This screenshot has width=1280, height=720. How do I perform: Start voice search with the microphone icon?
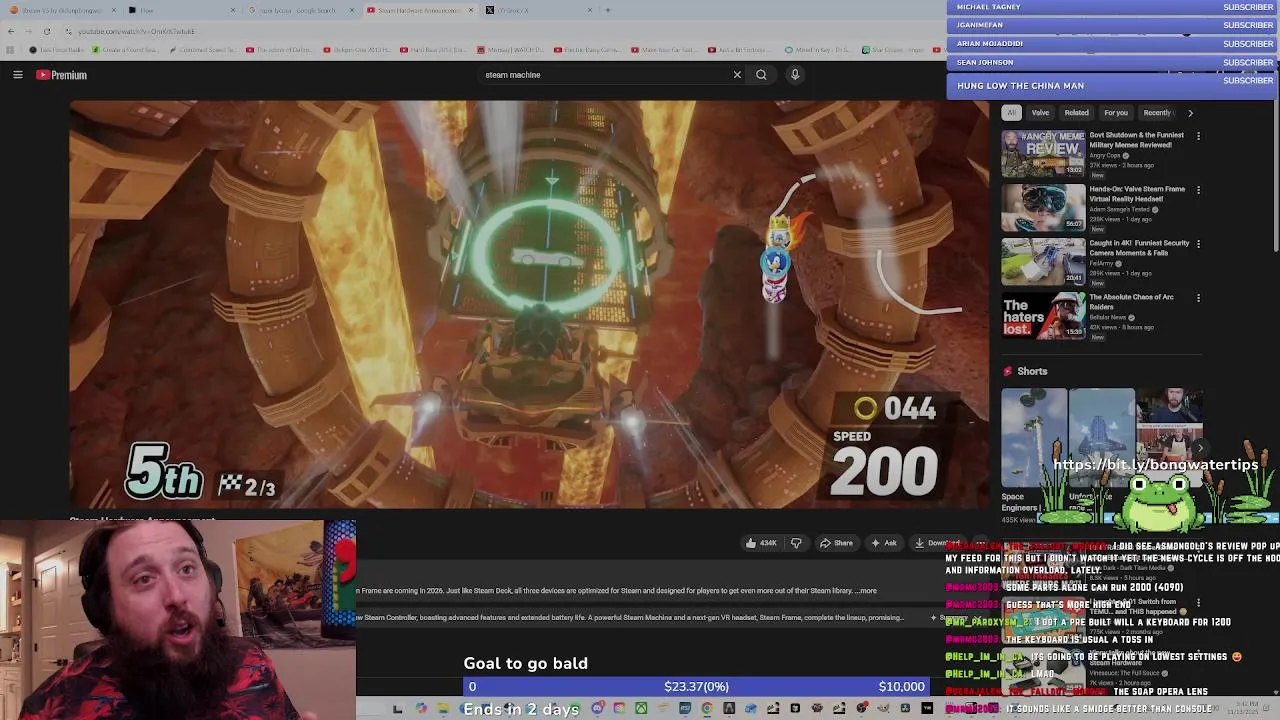tap(795, 75)
